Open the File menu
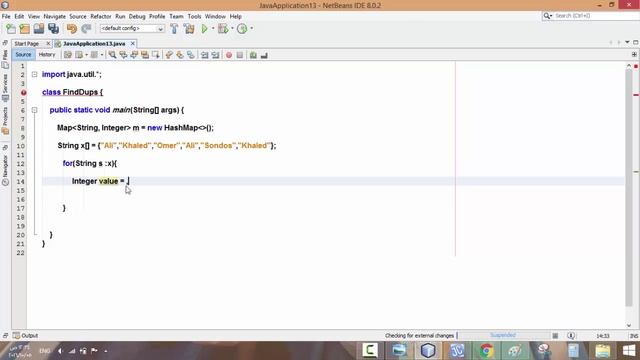The width and height of the screenshot is (640, 360). click(x=6, y=16)
